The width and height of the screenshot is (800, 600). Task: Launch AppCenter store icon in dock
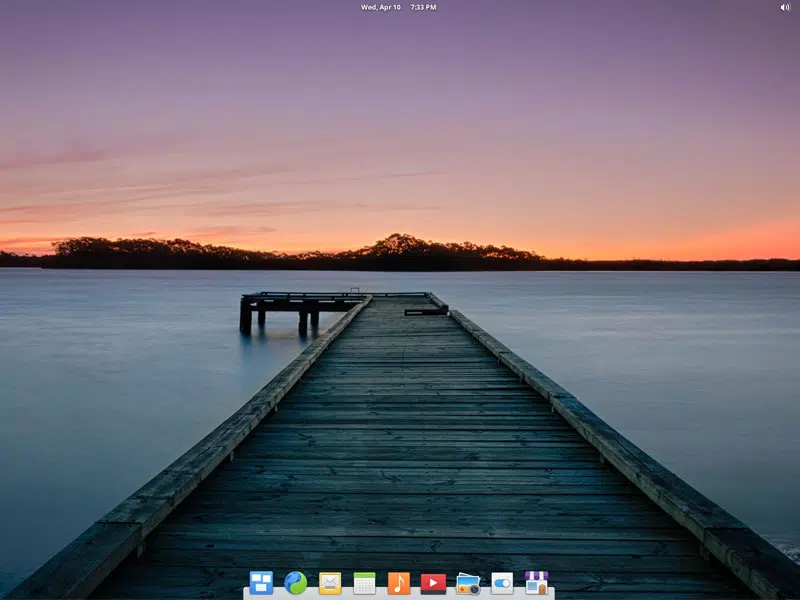[x=536, y=583]
